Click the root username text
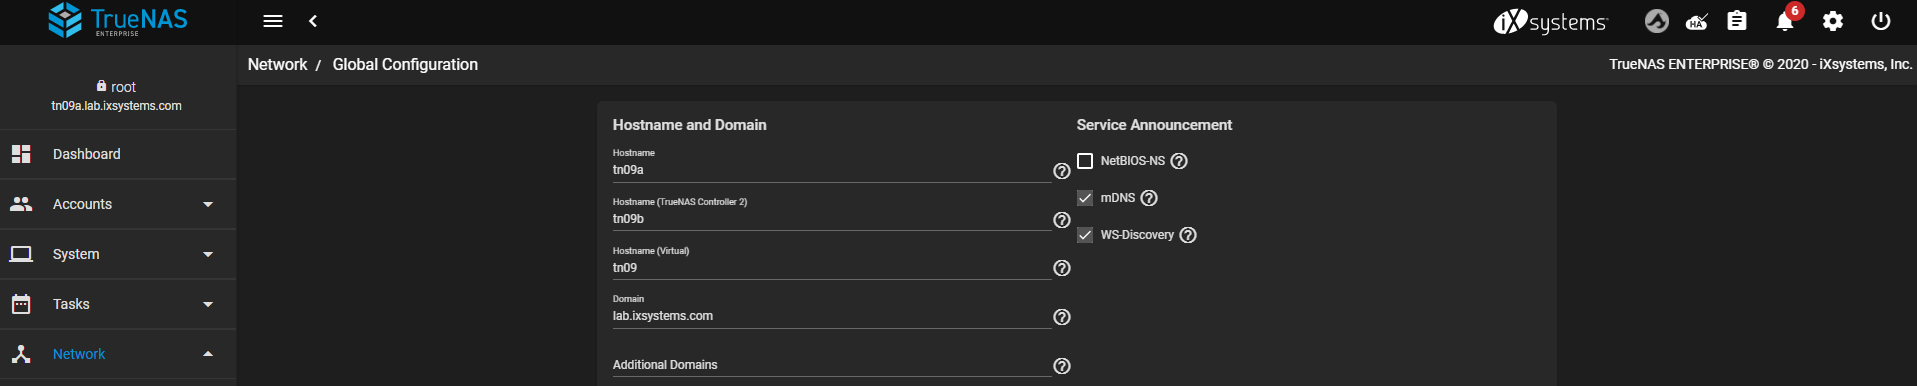Image resolution: width=1917 pixels, height=386 pixels. pyautogui.click(x=123, y=87)
